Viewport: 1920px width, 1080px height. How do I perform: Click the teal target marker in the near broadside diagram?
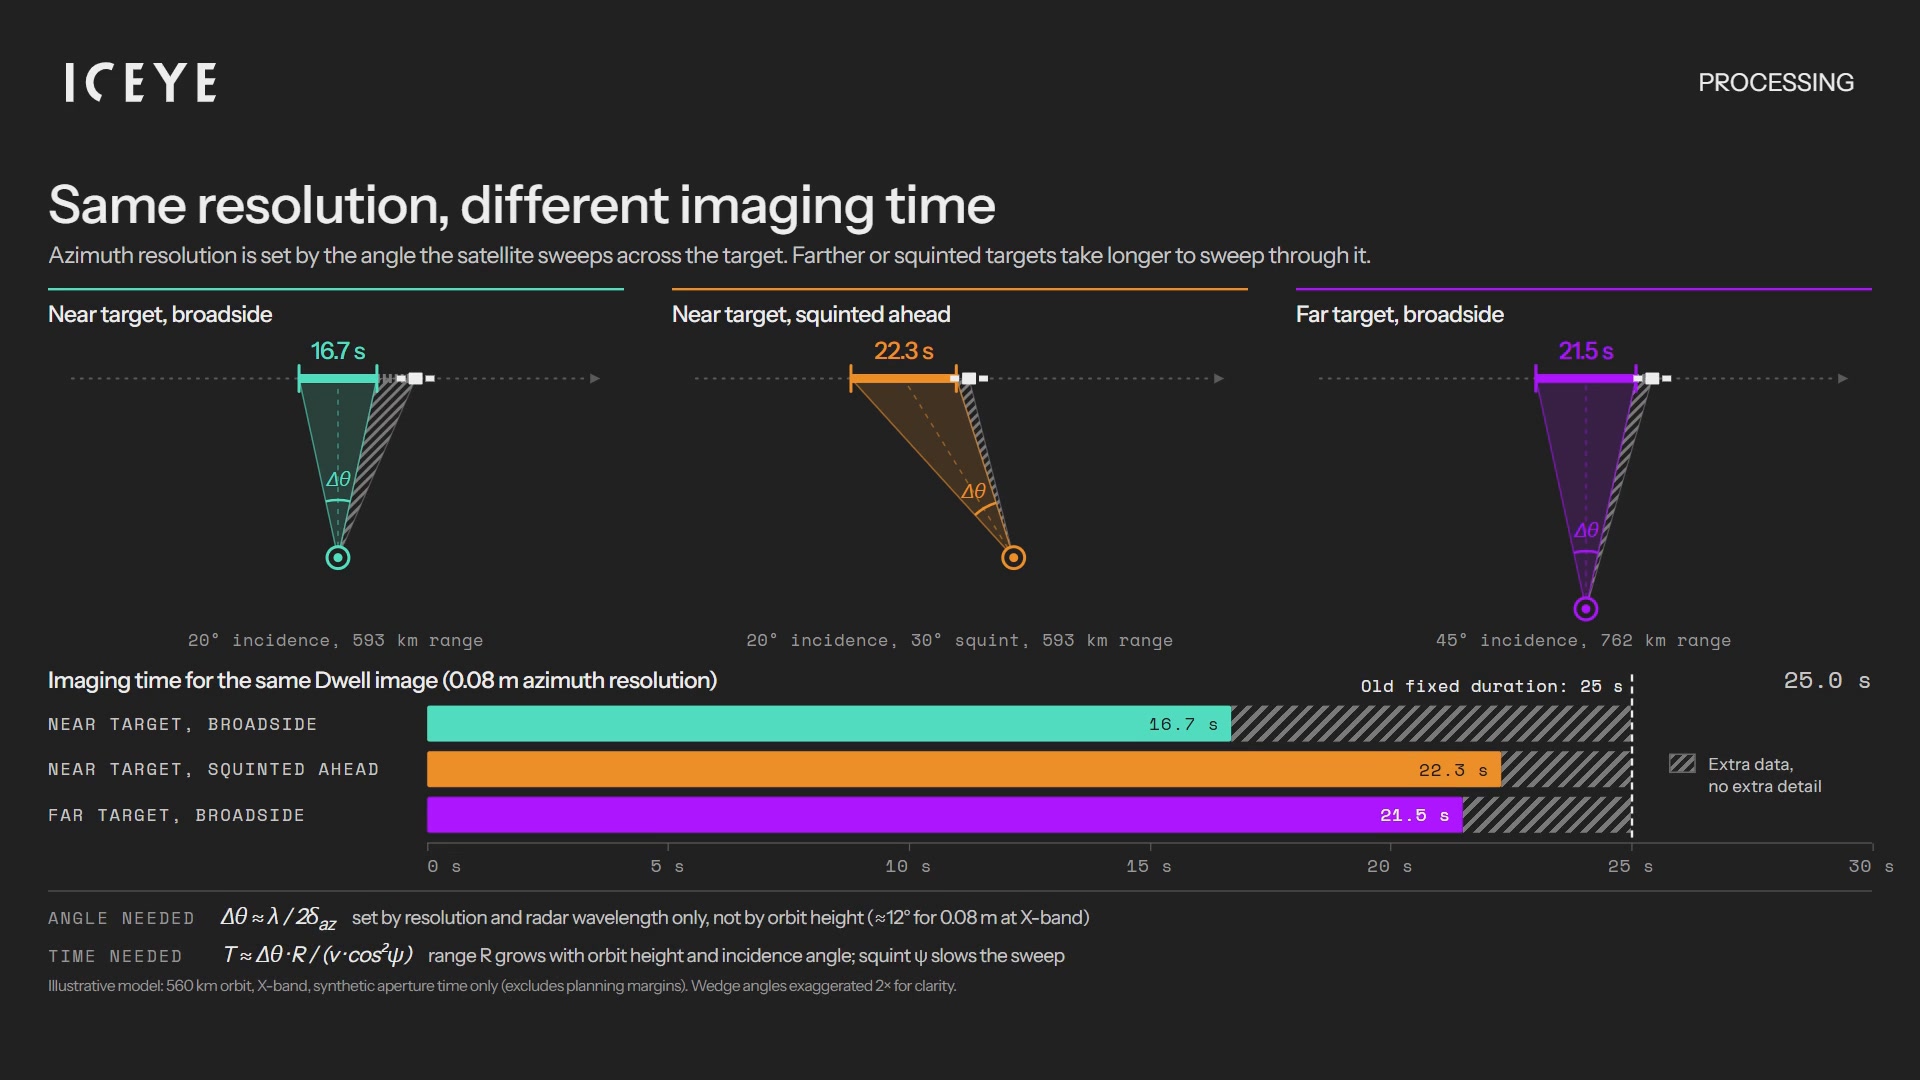click(x=338, y=558)
